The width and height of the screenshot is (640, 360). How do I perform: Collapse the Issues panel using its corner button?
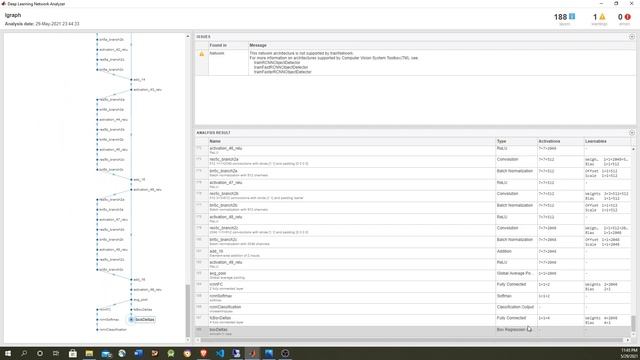(x=632, y=37)
